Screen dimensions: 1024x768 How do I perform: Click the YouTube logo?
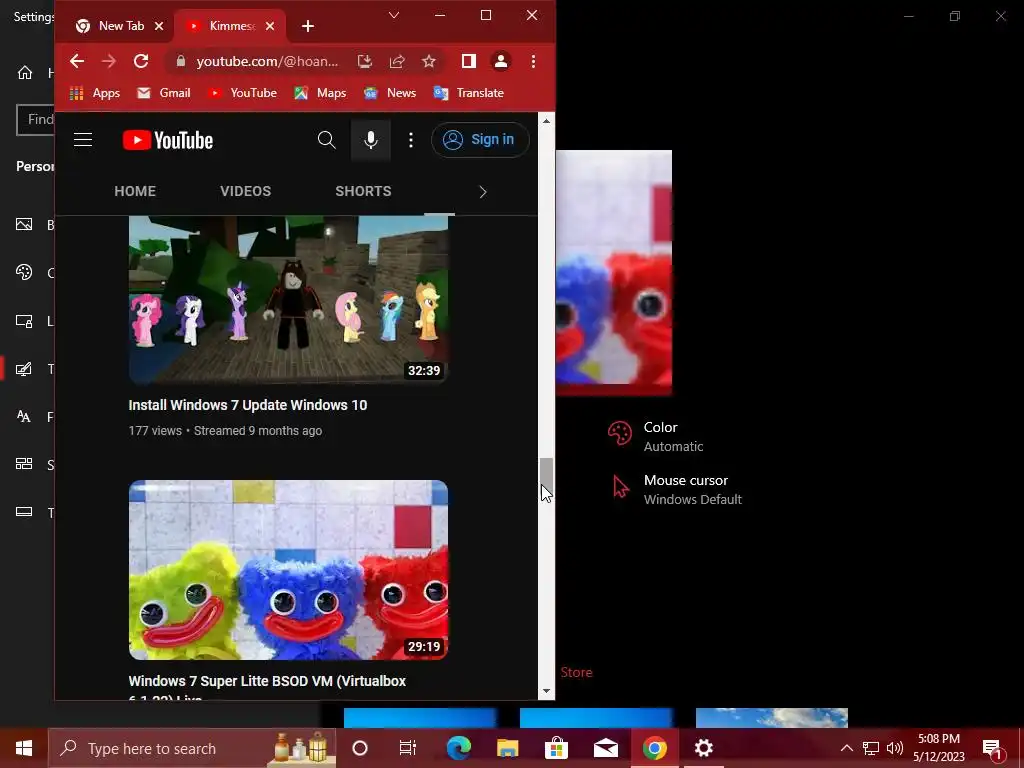click(x=168, y=140)
